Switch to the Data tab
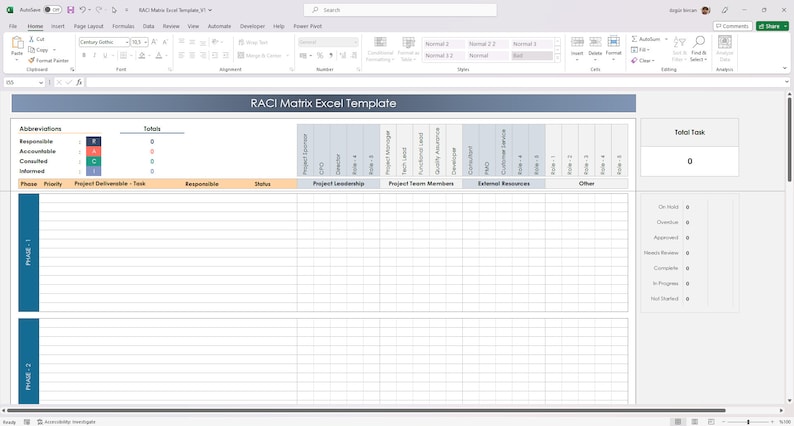Image resolution: width=794 pixels, height=426 pixels. pos(148,26)
